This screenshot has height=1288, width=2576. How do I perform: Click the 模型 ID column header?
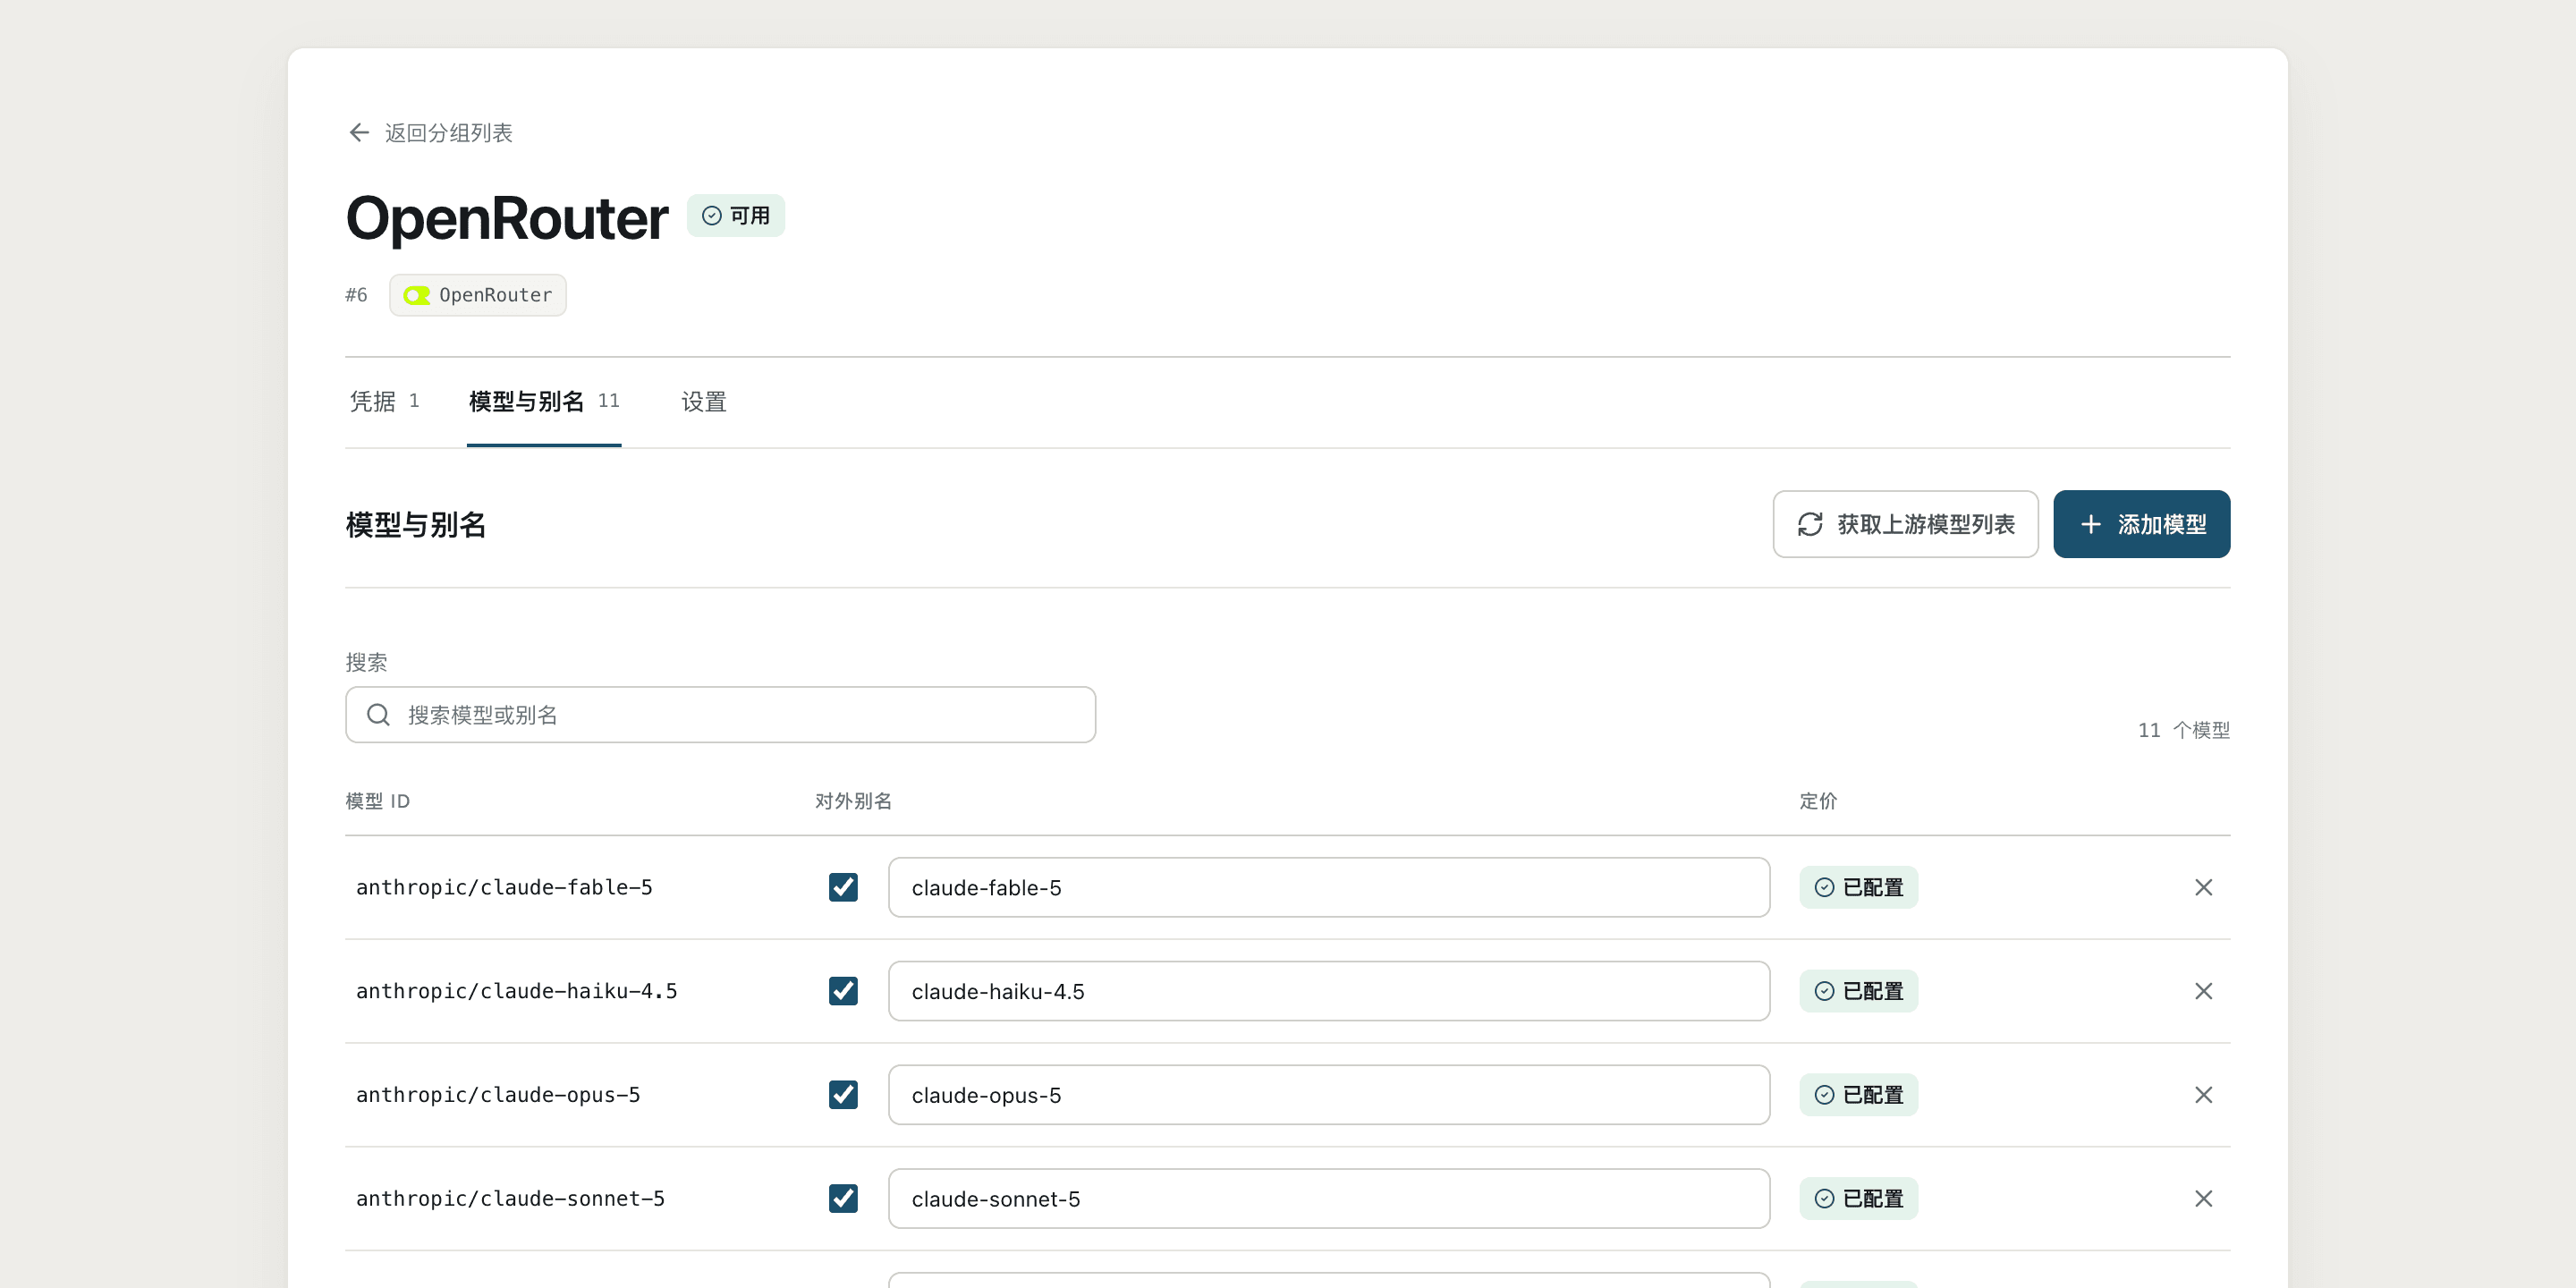(x=378, y=801)
